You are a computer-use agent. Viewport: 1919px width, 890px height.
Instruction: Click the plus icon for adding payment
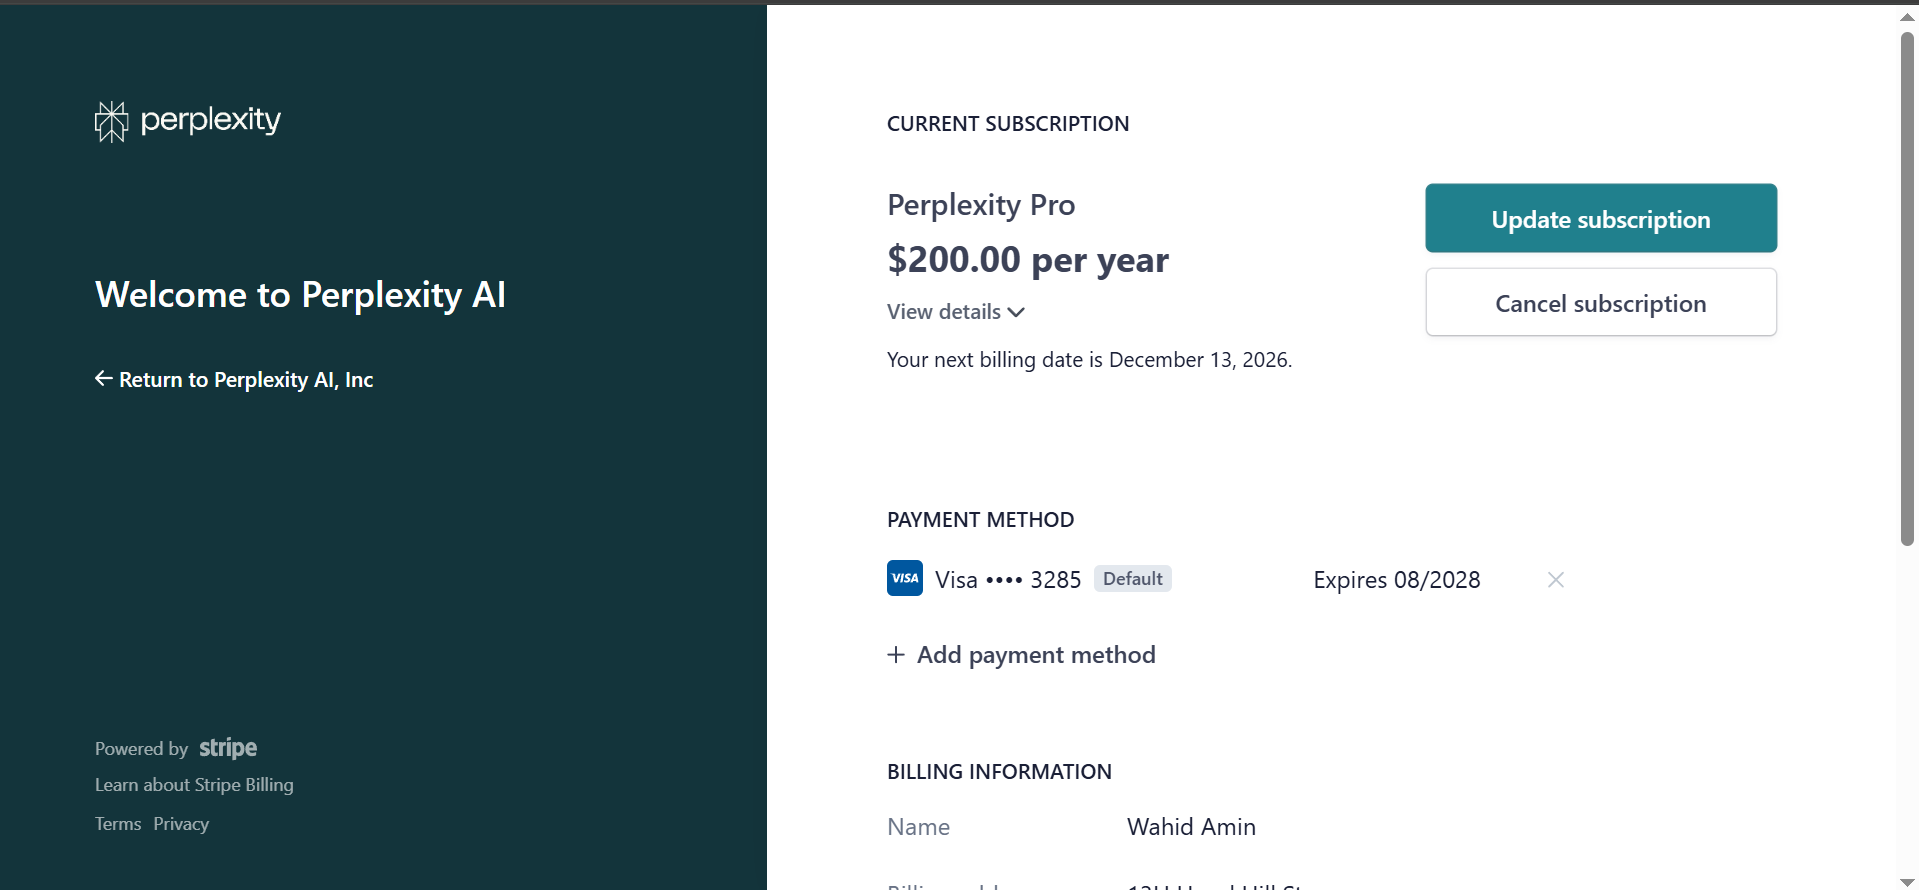pos(896,655)
